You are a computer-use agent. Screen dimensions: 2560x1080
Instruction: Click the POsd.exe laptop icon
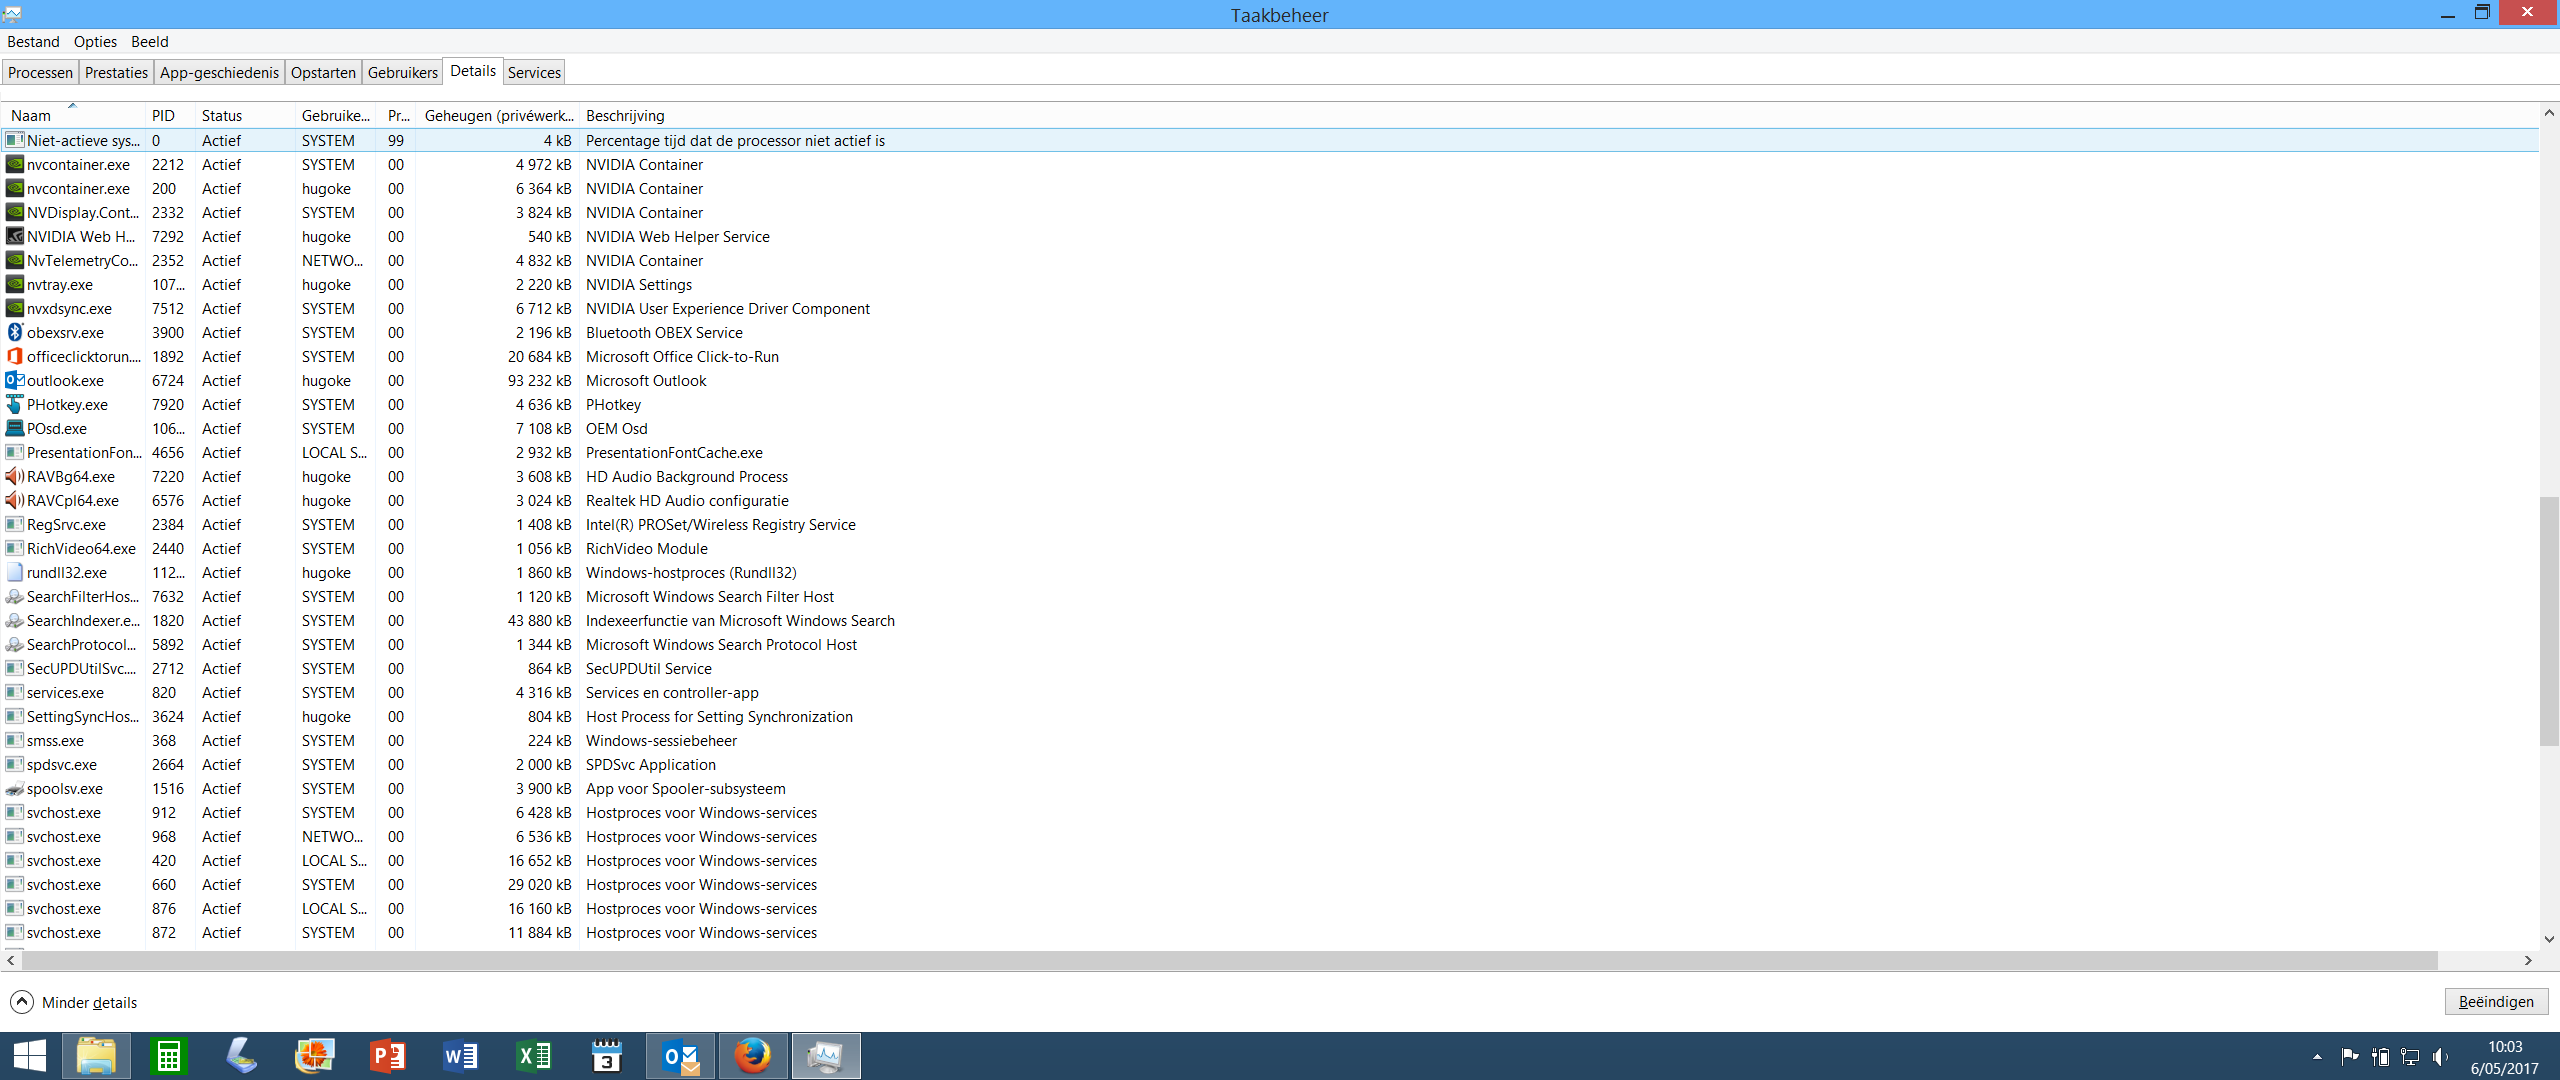click(x=15, y=428)
